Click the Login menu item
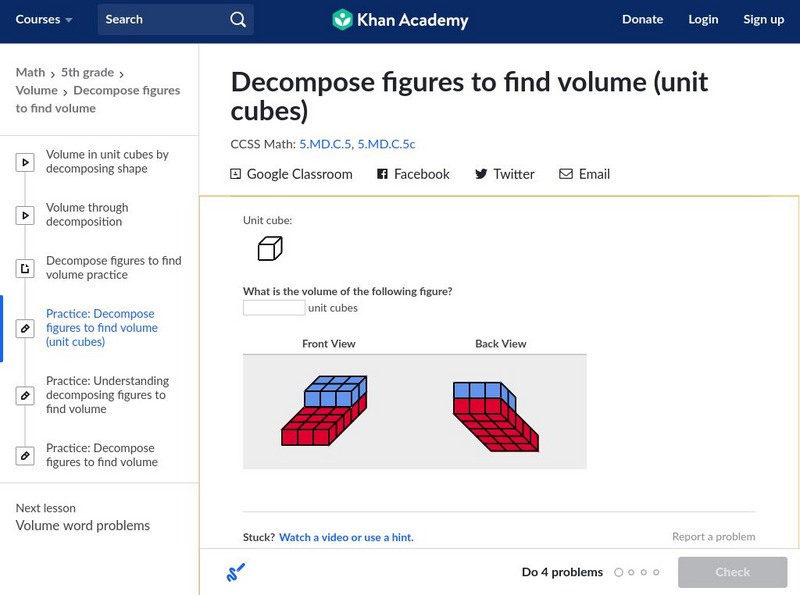The height and width of the screenshot is (595, 800). 703,19
